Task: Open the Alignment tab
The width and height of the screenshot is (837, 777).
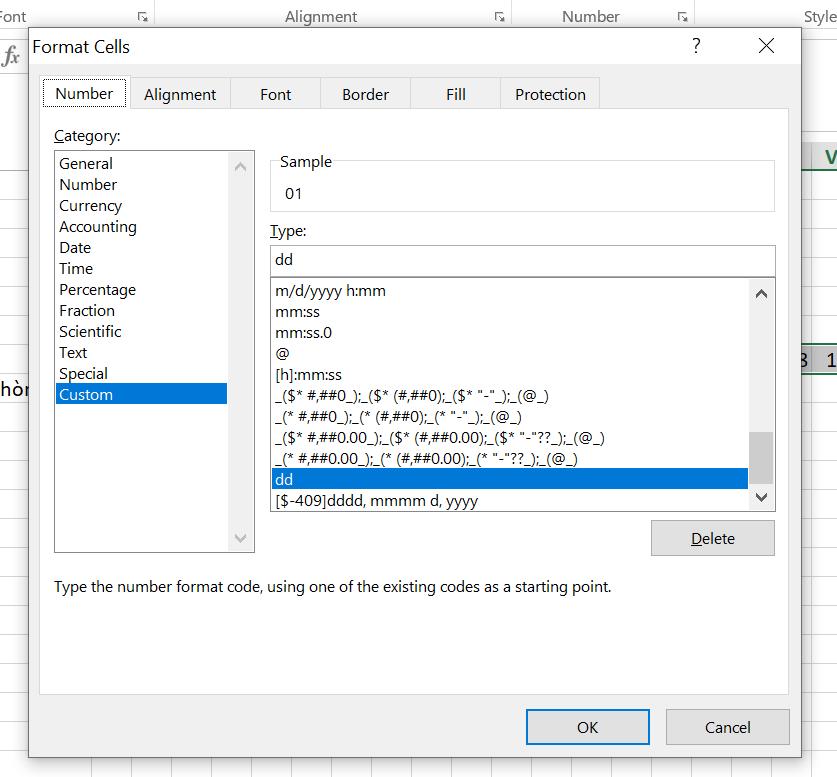Action: (x=180, y=94)
